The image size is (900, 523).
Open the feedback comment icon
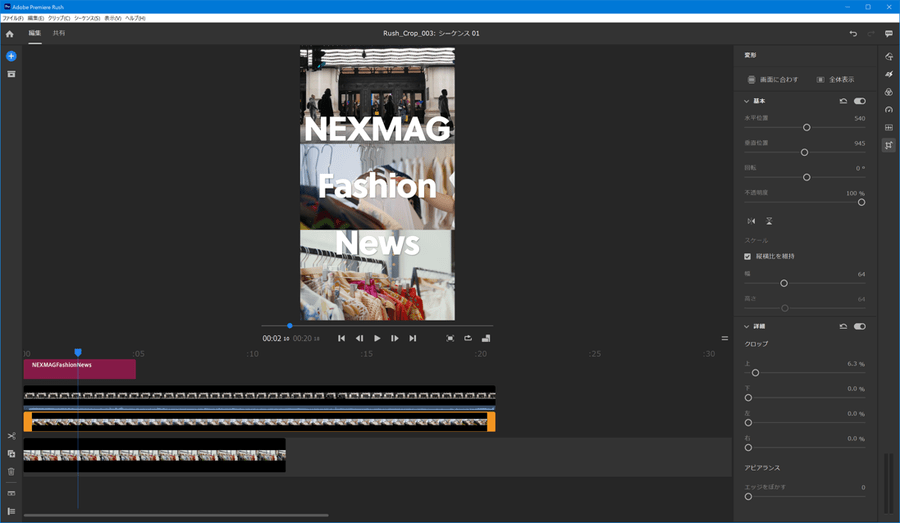pyautogui.click(x=889, y=34)
